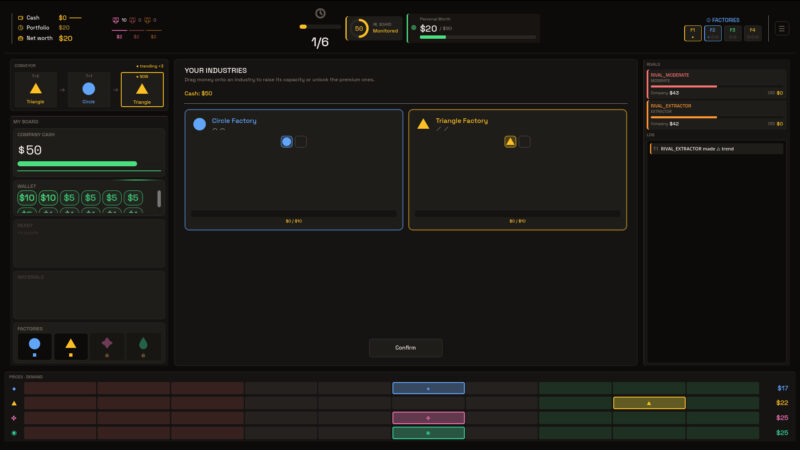The image size is (800, 450).
Task: Select the triangle factory icon in Factories panel
Action: [71, 346]
